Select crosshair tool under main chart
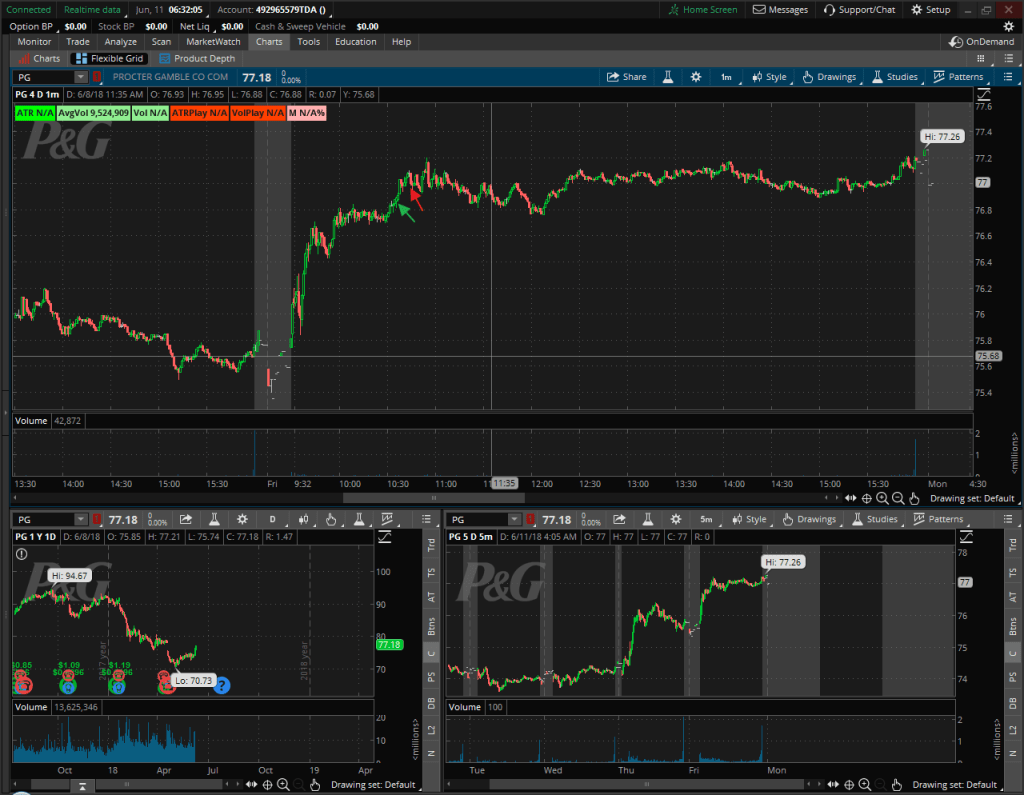Viewport: 1024px width, 795px height. pyautogui.click(x=866, y=498)
